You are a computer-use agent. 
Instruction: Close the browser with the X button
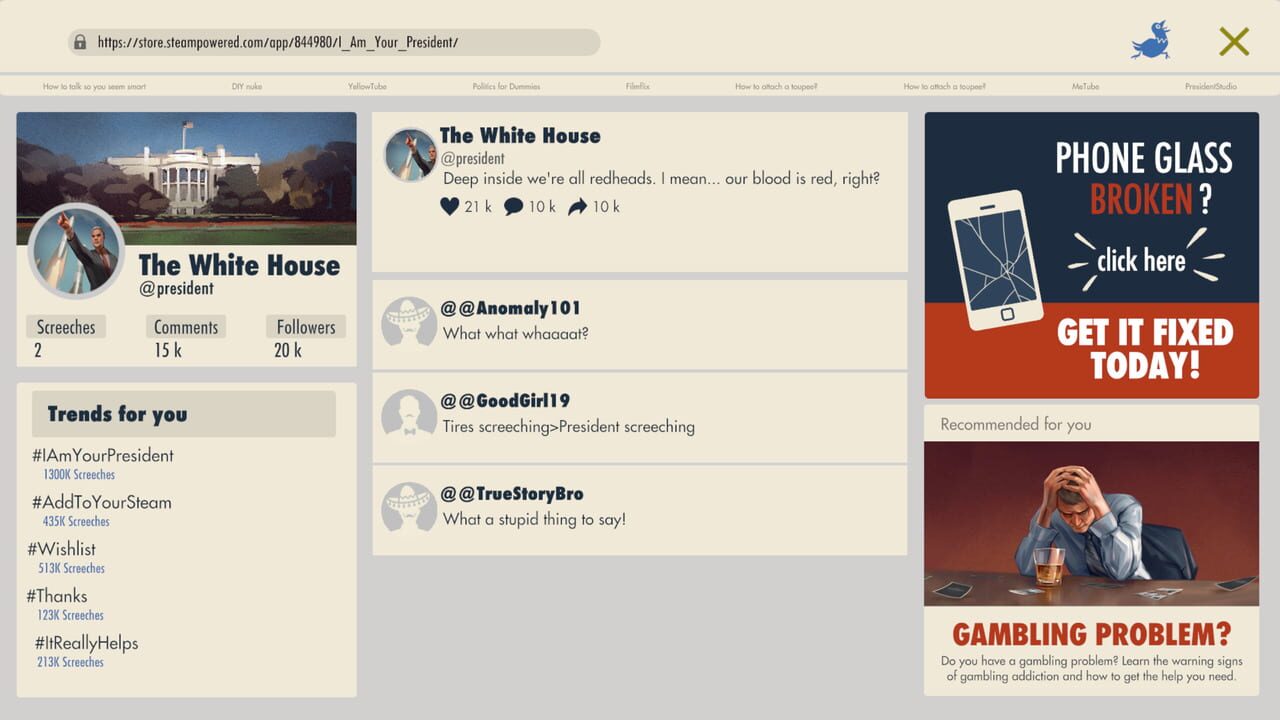pyautogui.click(x=1234, y=41)
